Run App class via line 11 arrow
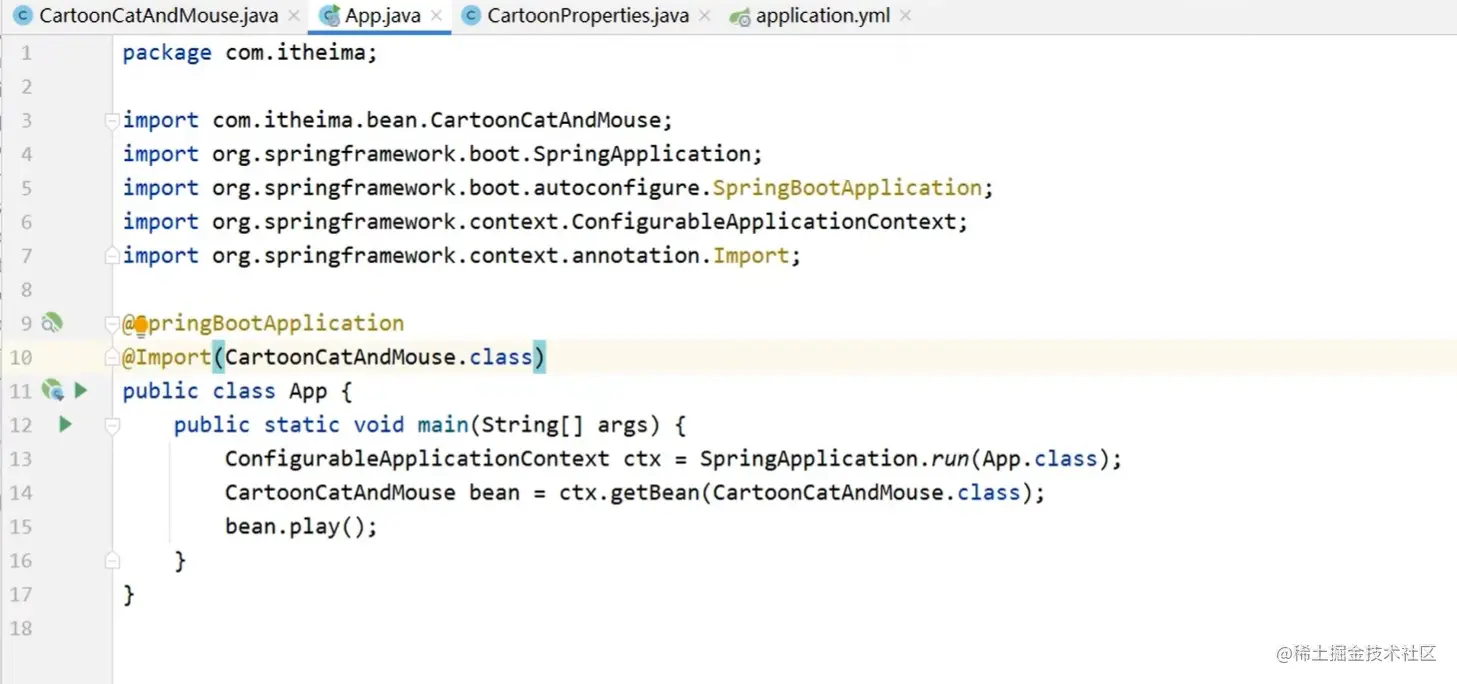The image size is (1457, 684). click(x=81, y=391)
